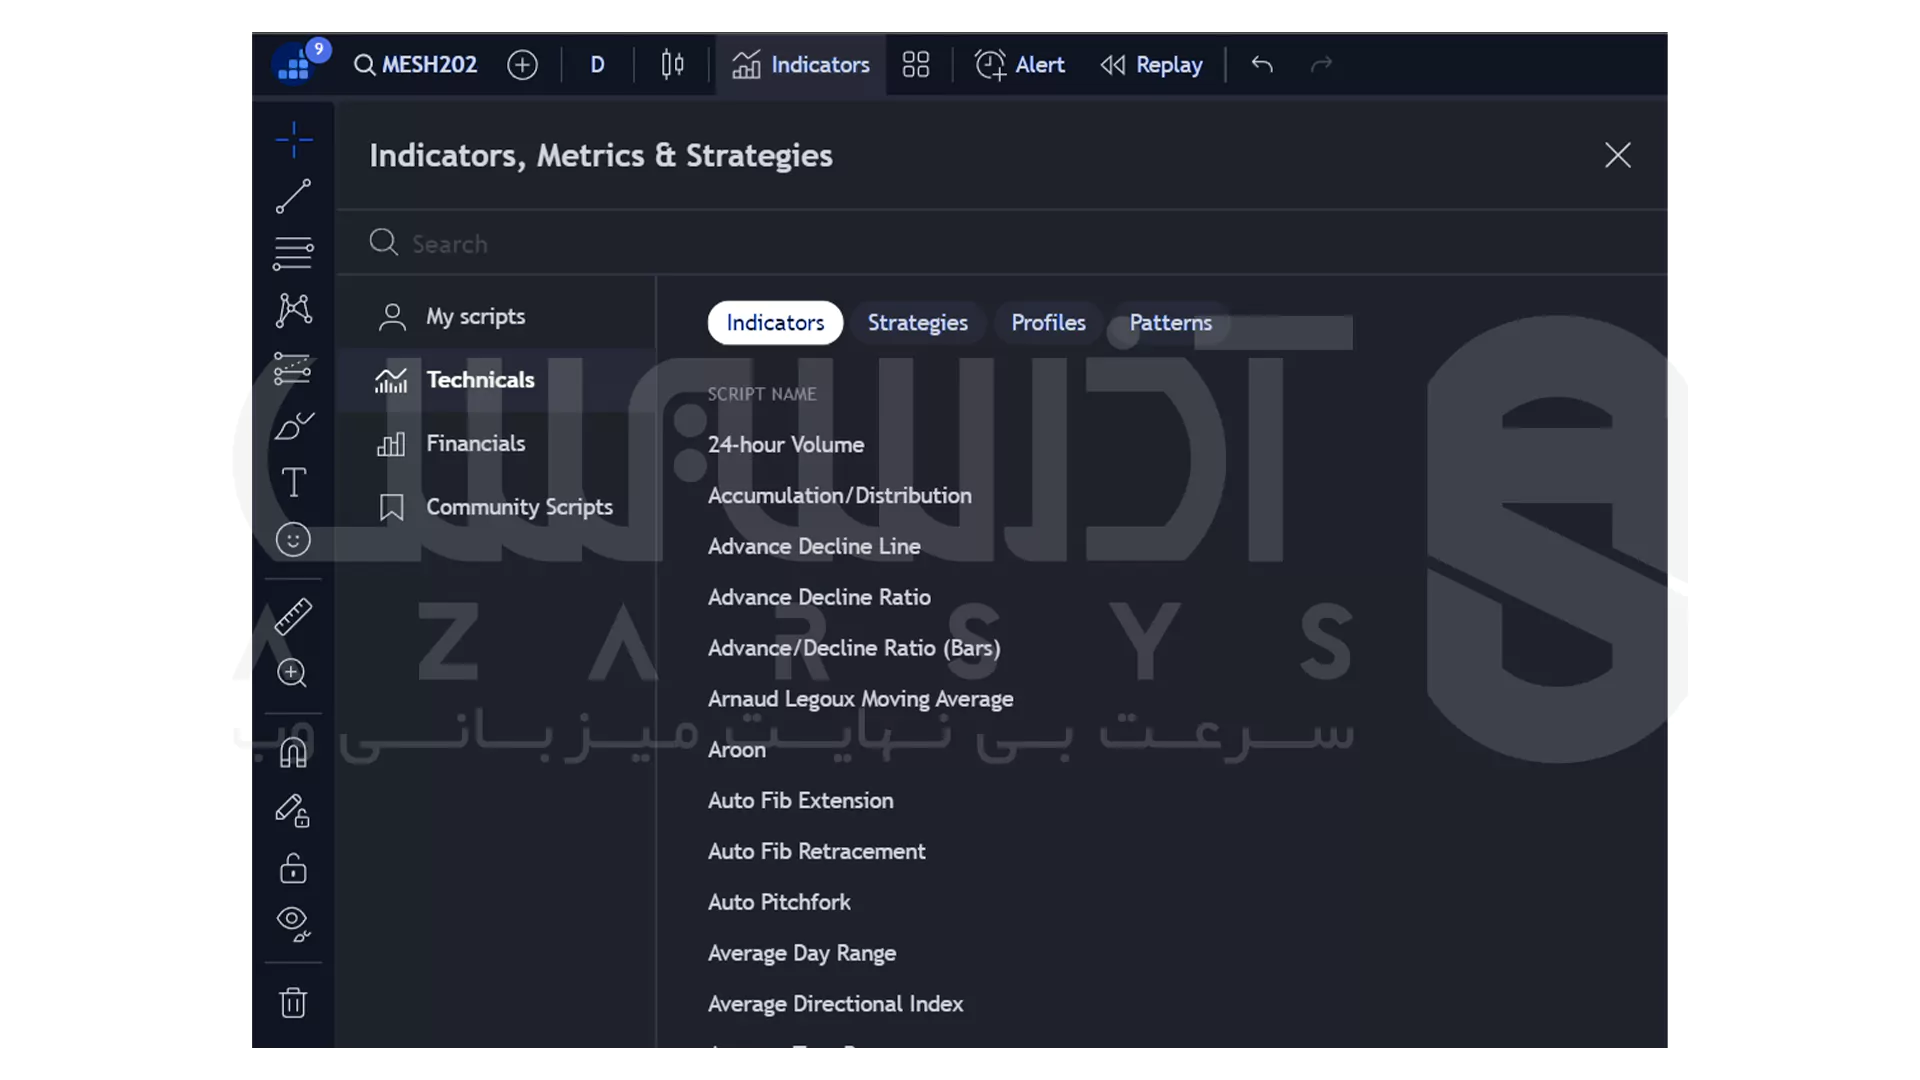Select the XABCD pattern tool

point(293,310)
